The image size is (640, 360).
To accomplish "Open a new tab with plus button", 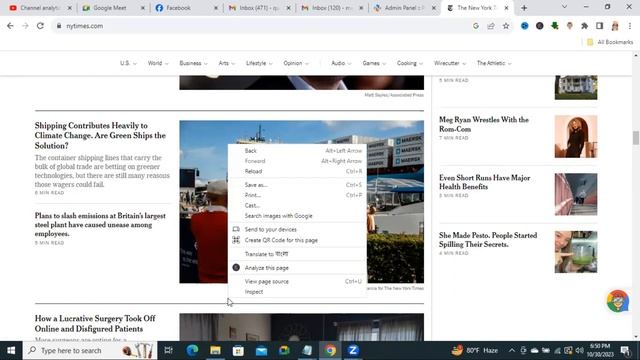I will (524, 8).
